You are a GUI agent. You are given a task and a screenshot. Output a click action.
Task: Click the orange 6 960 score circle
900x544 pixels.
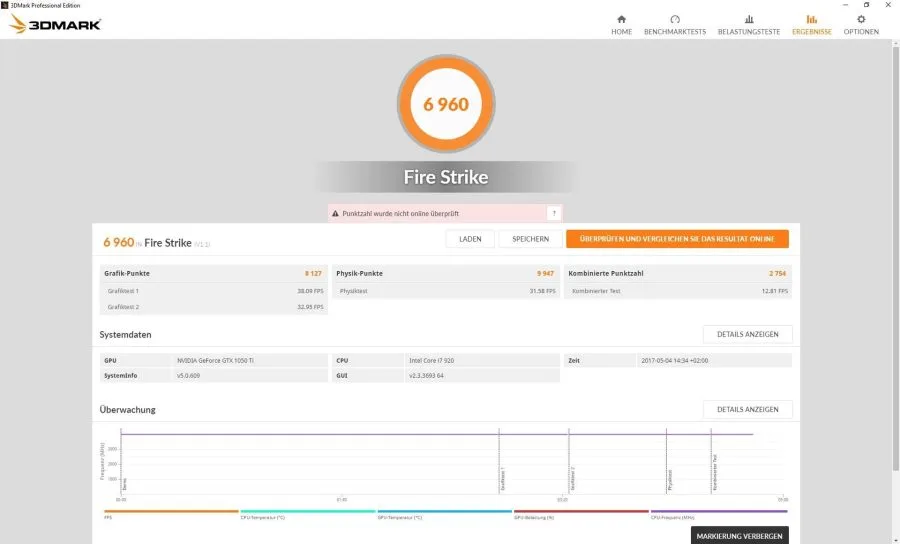pos(446,104)
